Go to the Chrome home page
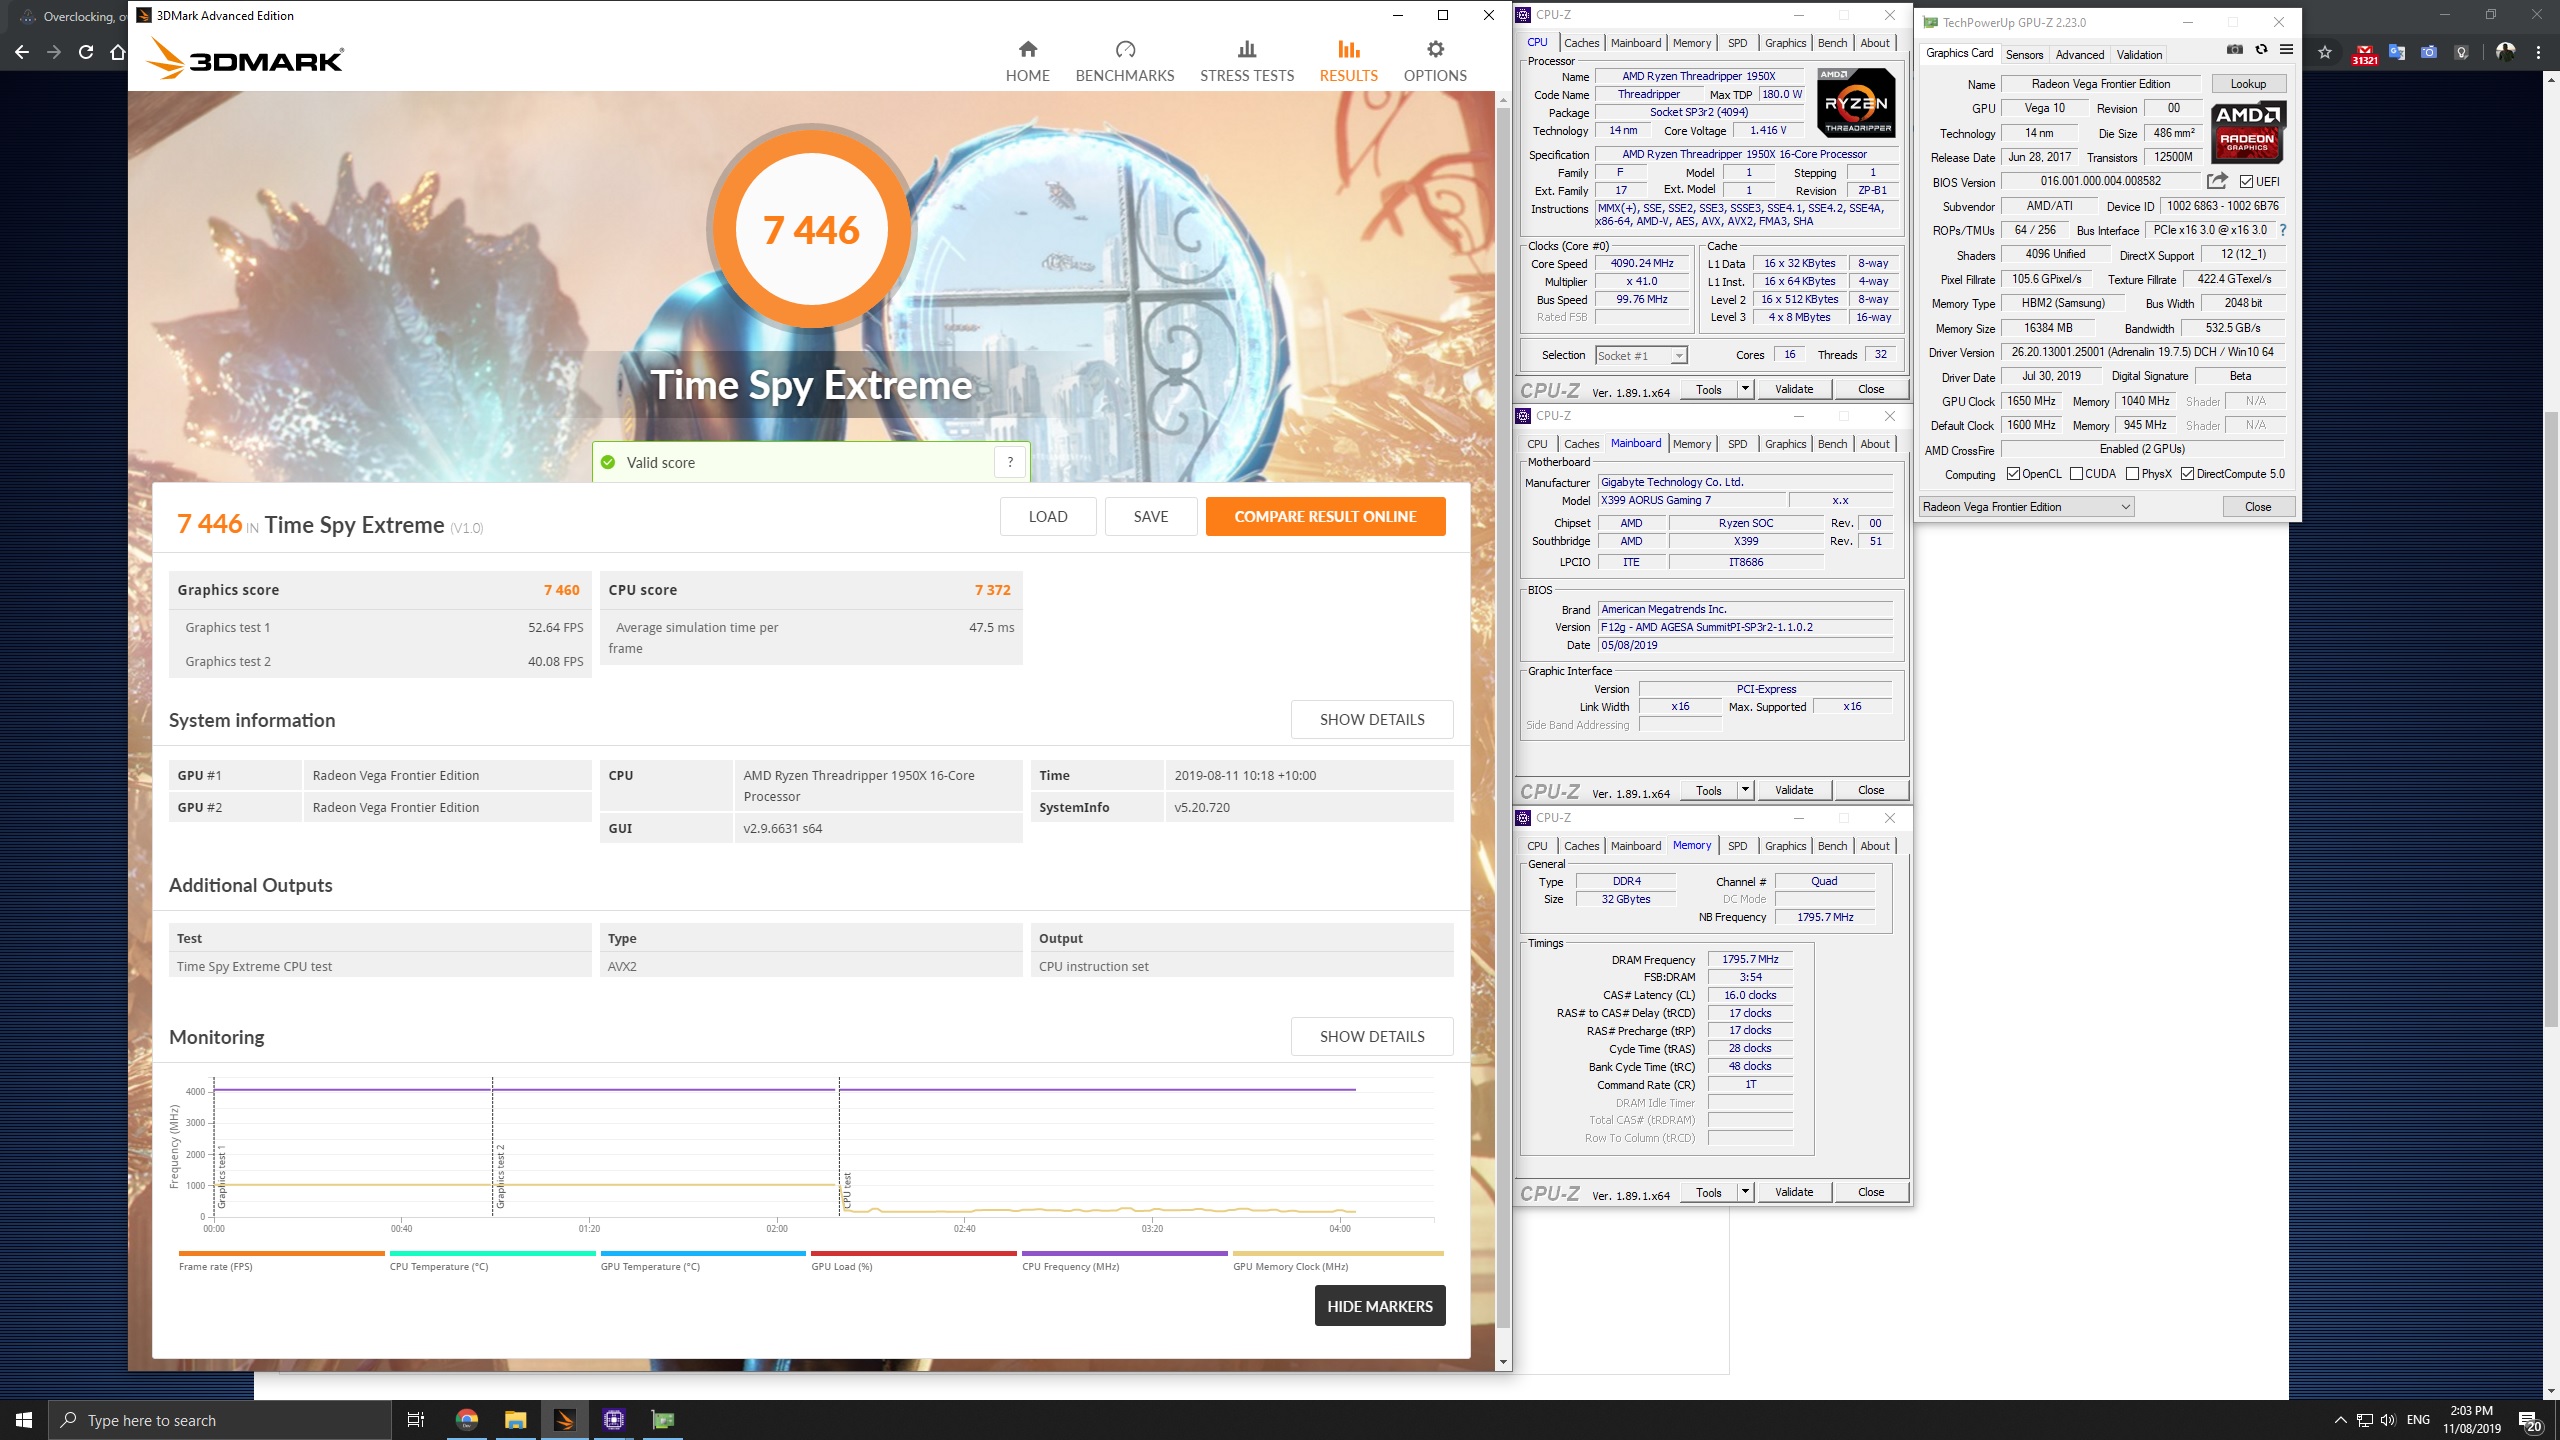 (118, 52)
